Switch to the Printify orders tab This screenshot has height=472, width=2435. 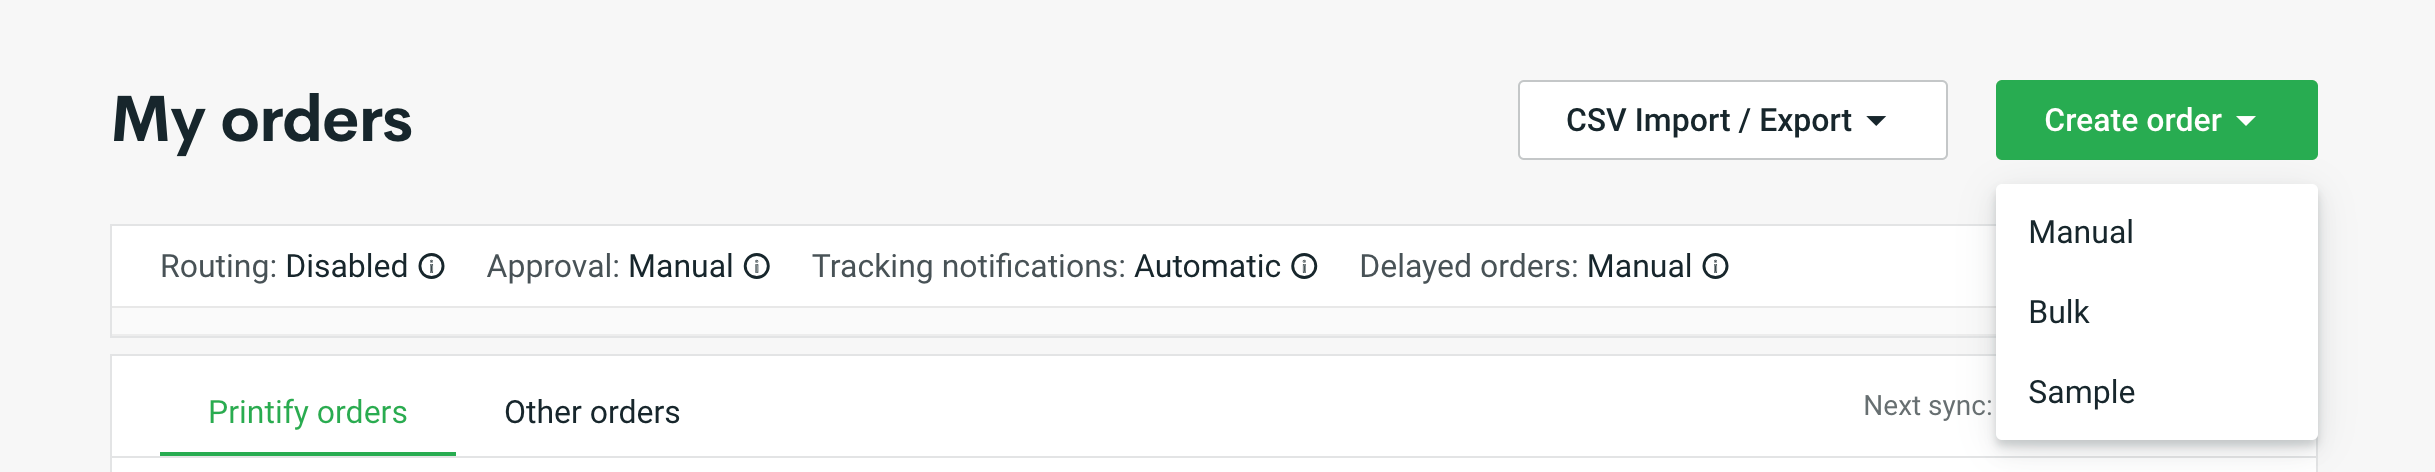(307, 412)
